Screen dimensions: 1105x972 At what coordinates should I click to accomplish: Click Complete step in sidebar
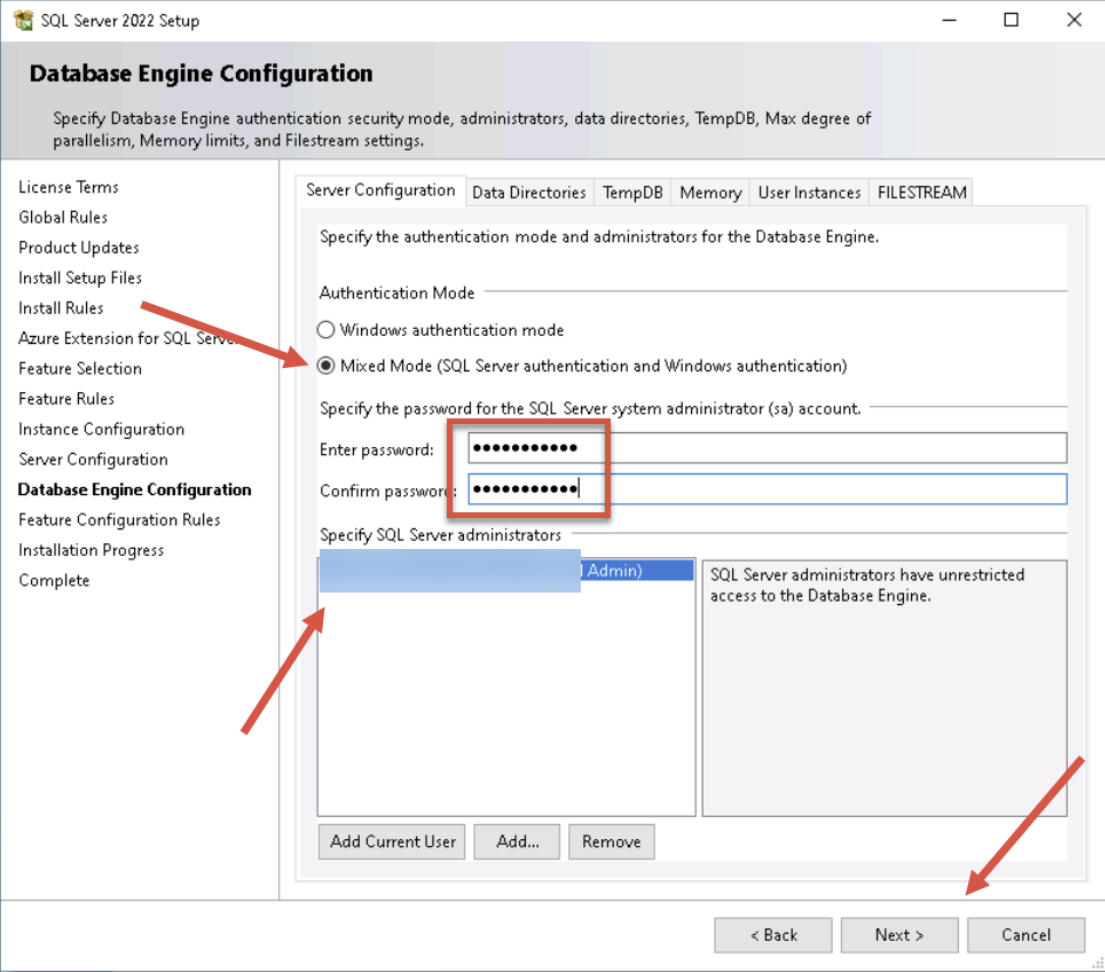click(54, 581)
